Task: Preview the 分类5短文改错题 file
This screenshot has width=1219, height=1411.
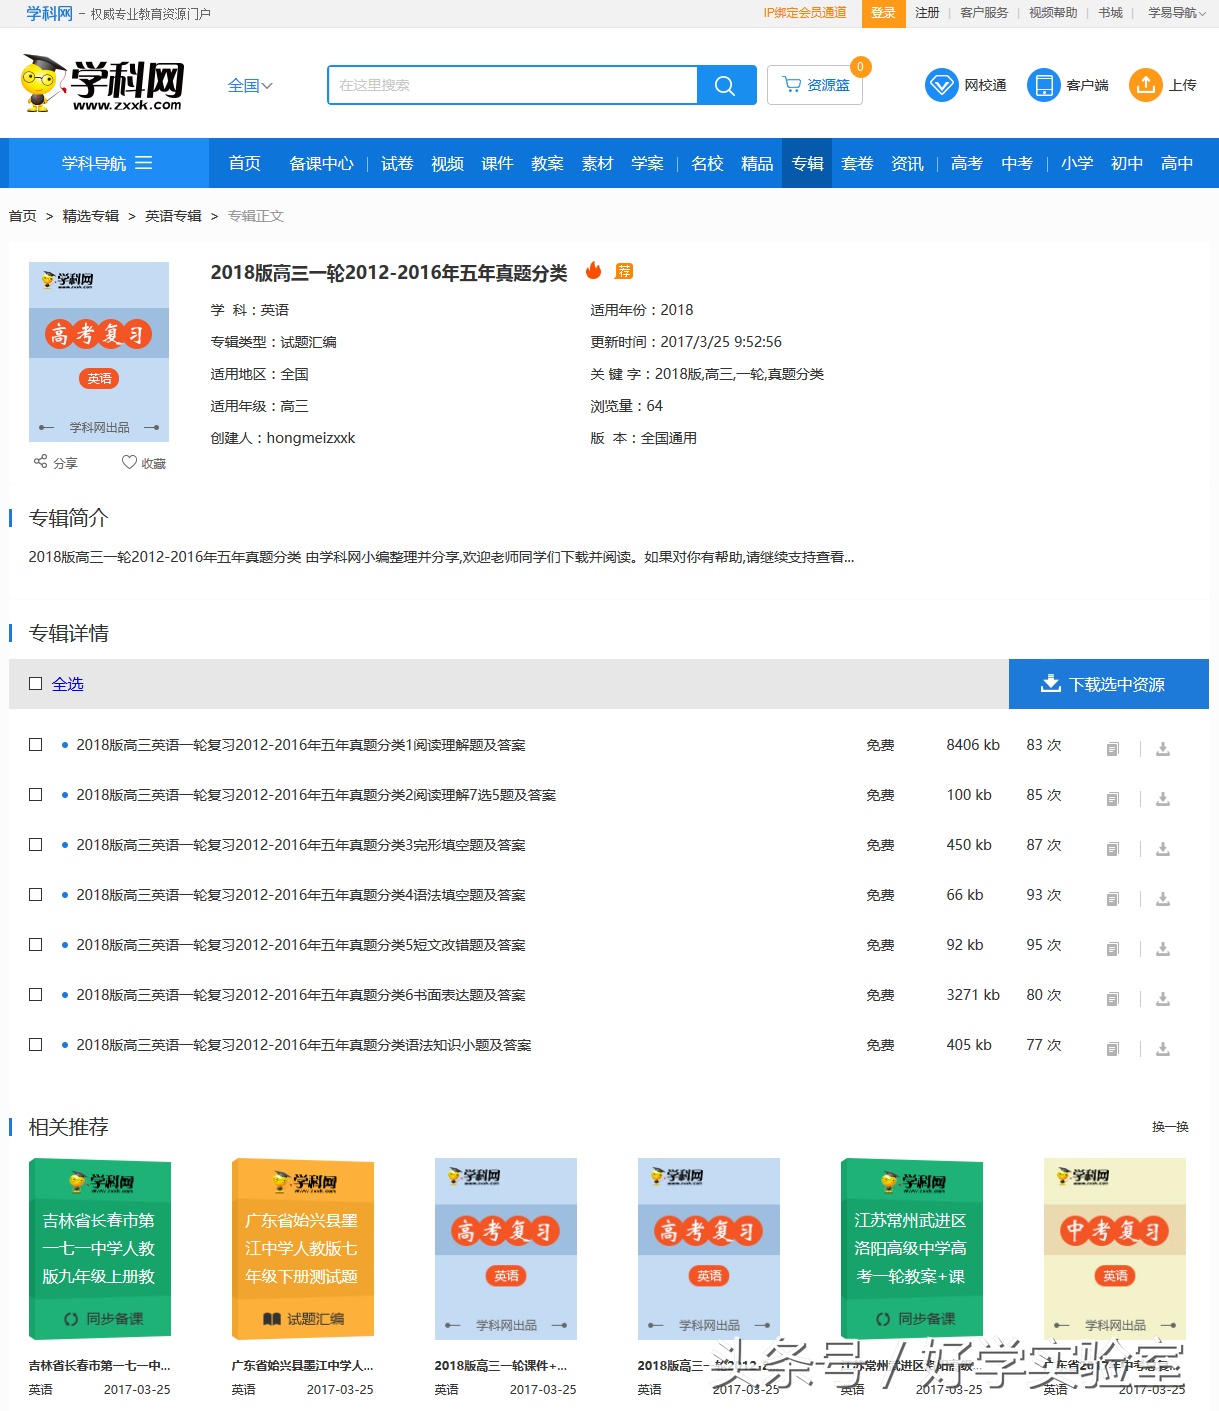Action: pyautogui.click(x=1113, y=949)
